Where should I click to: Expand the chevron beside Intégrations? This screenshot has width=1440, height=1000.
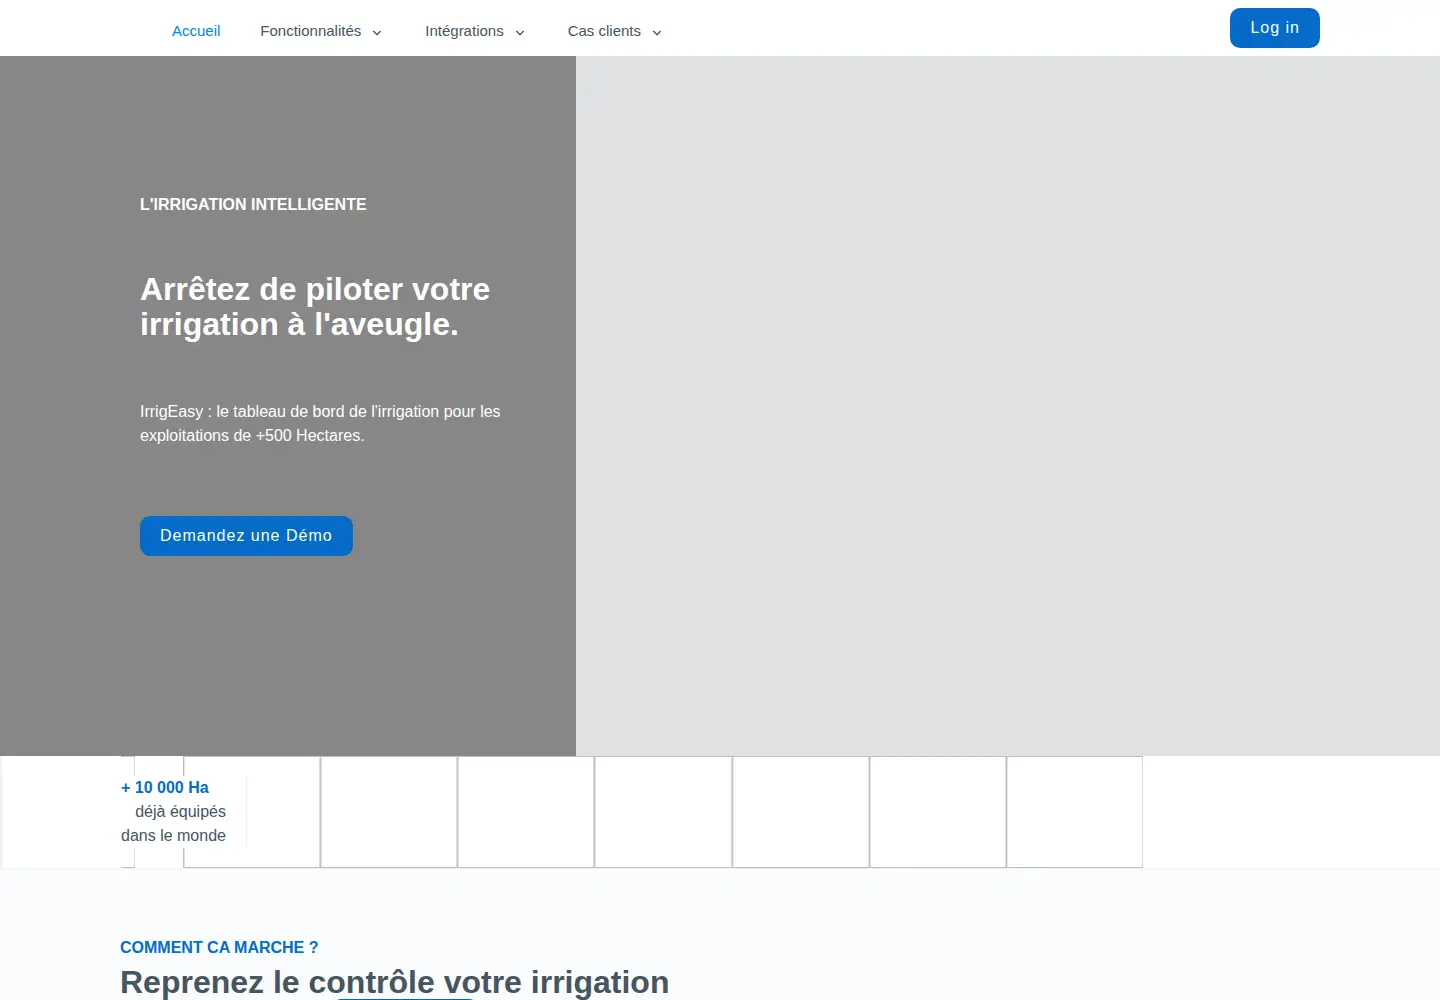520,32
